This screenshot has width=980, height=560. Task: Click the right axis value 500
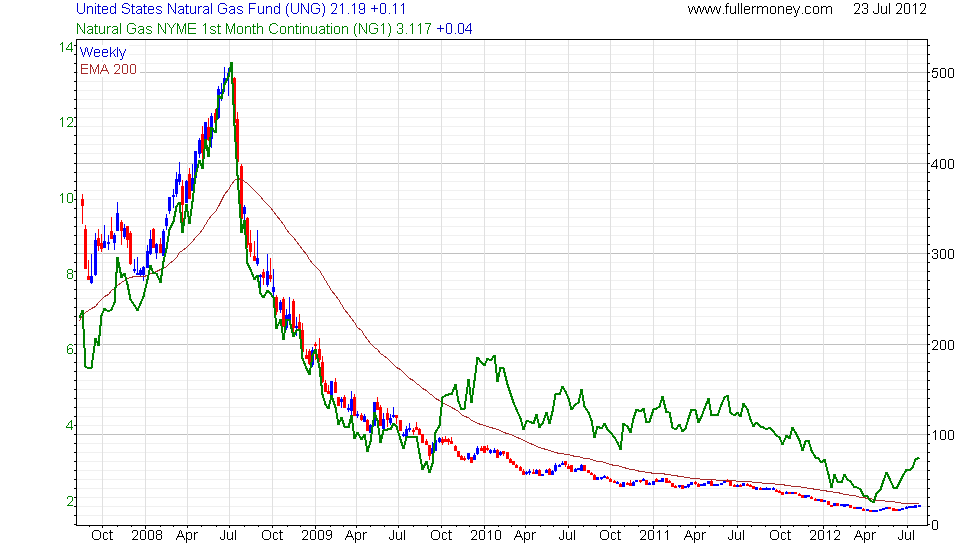click(x=943, y=73)
